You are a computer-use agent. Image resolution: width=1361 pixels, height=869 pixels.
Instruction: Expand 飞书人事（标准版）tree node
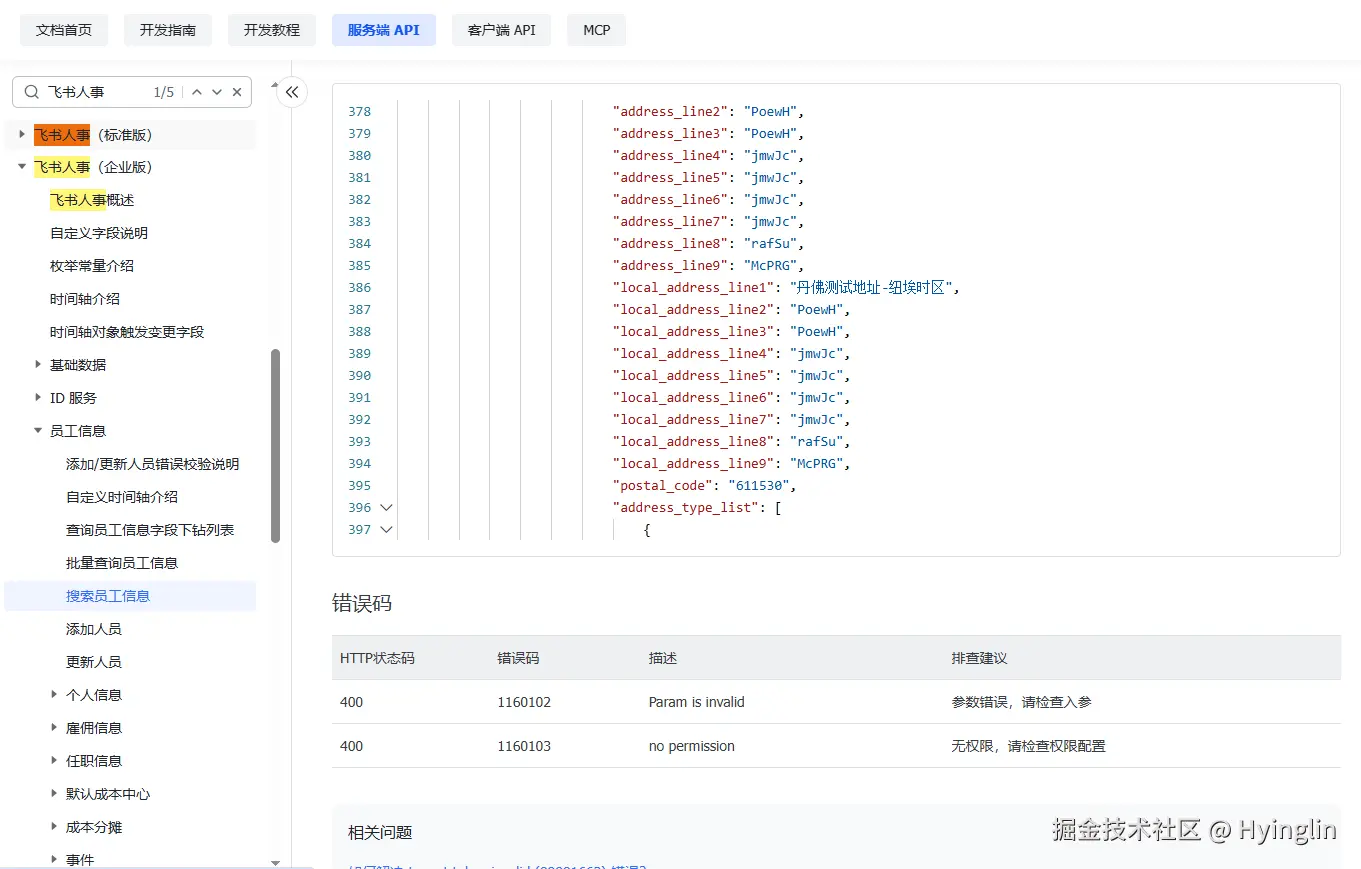coord(22,134)
